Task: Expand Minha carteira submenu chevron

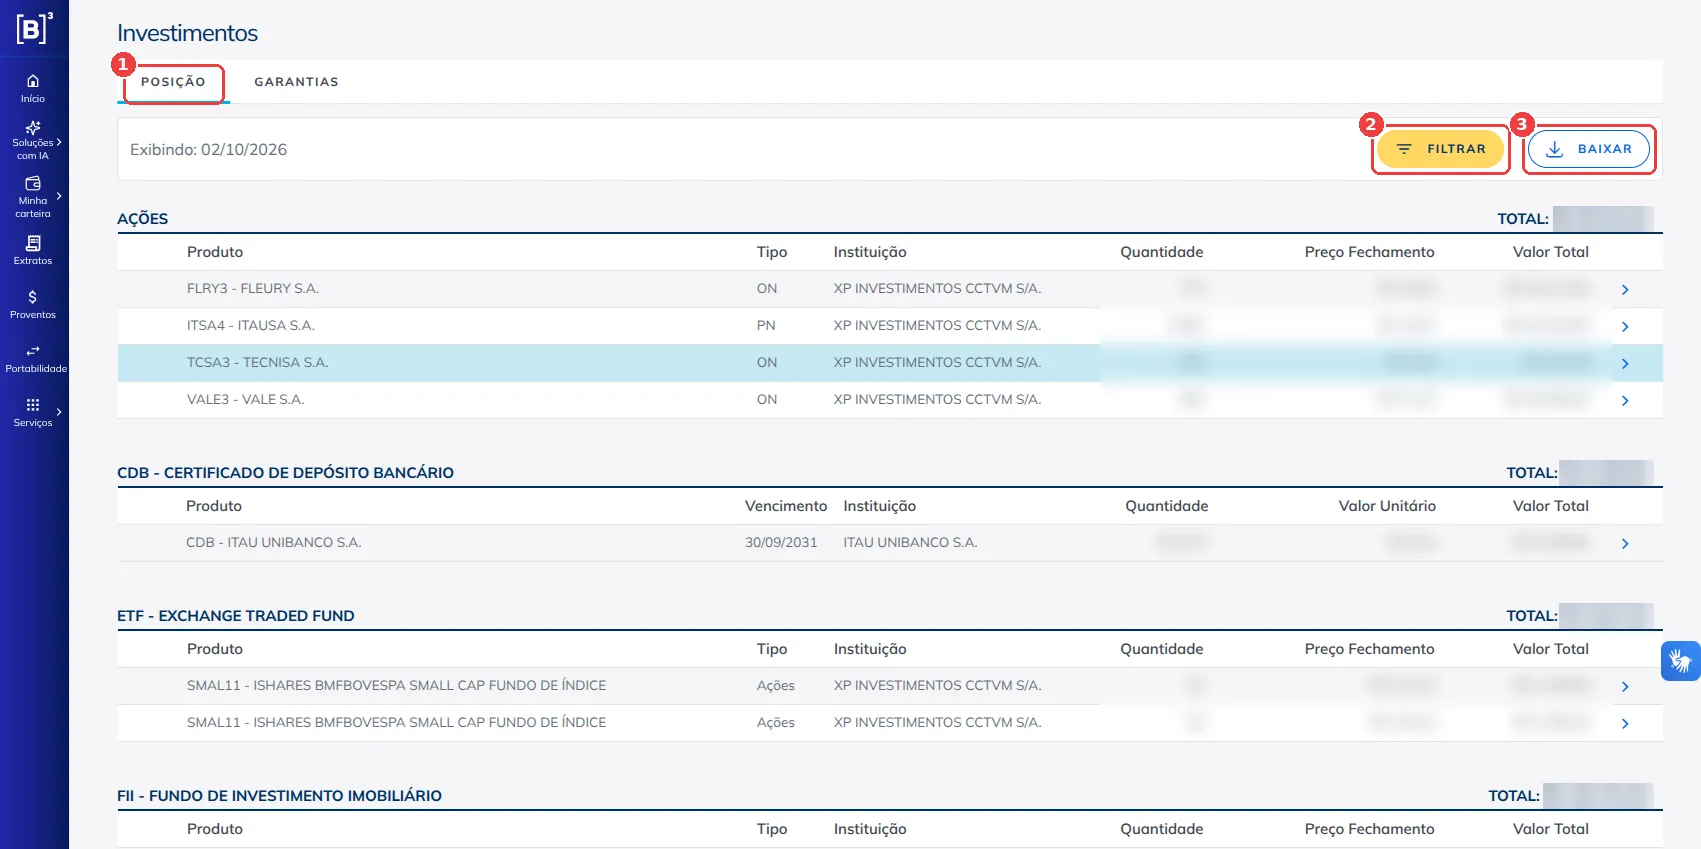Action: point(59,196)
